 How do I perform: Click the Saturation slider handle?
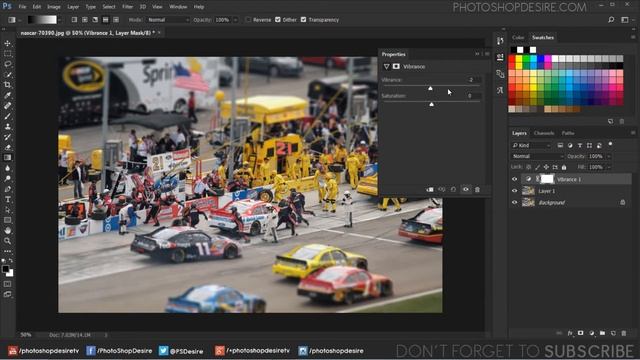[431, 104]
